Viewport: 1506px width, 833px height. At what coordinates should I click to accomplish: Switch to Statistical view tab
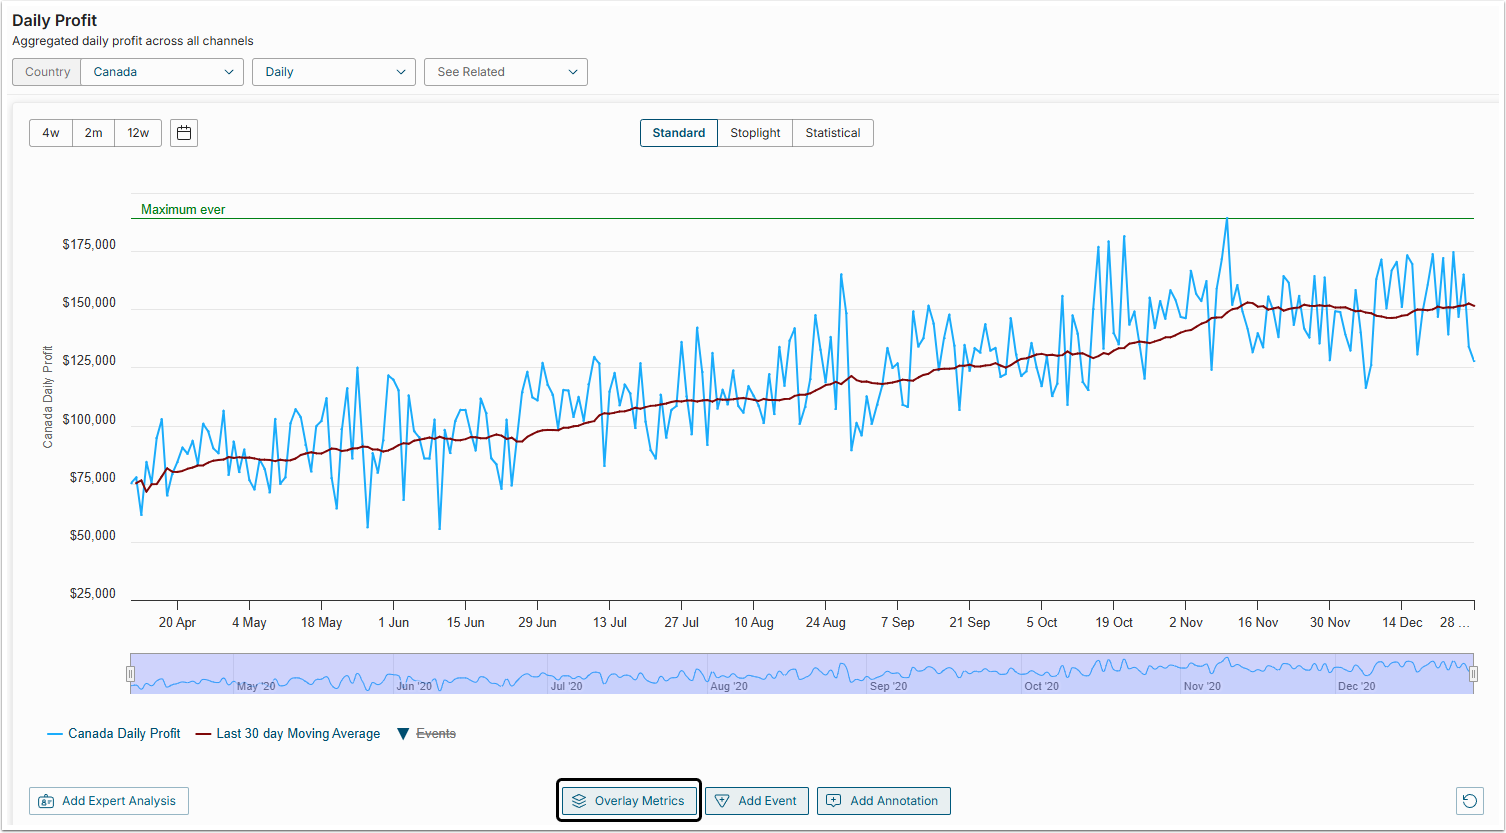tap(832, 133)
